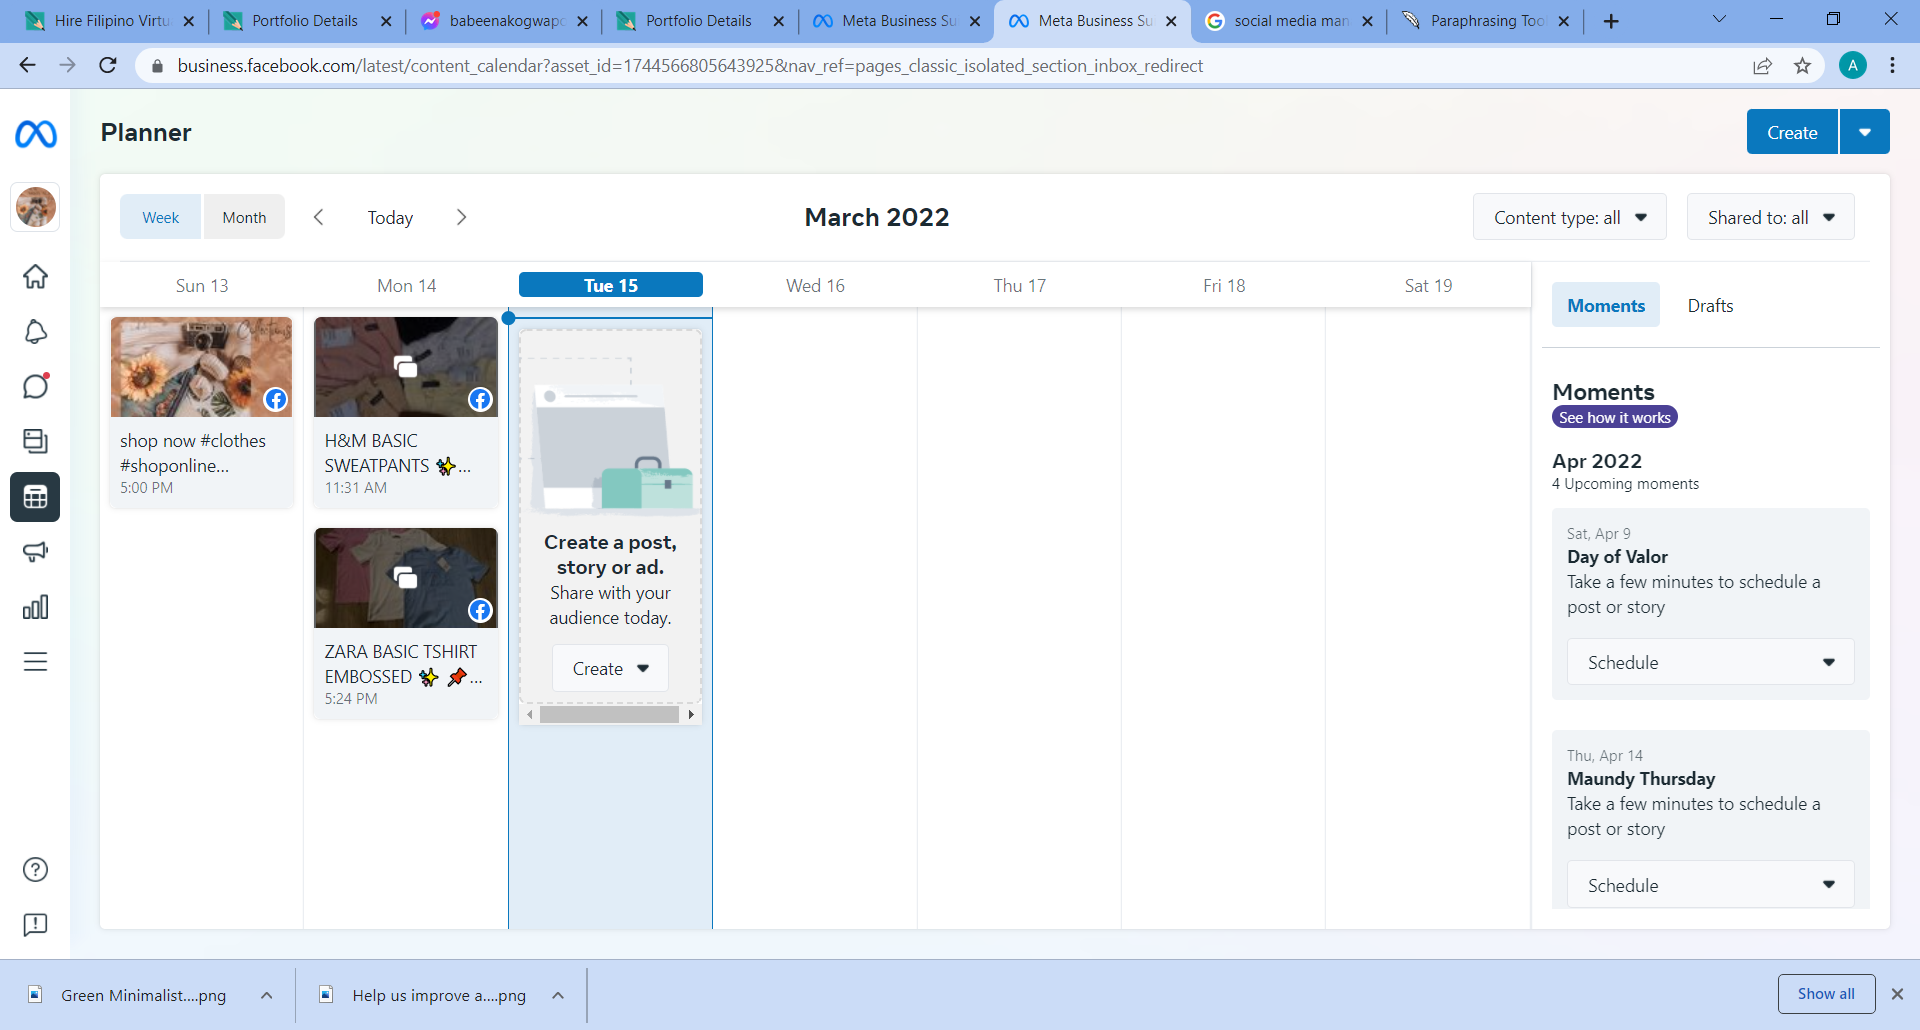
Task: Click the blue Create button
Action: click(x=1792, y=132)
